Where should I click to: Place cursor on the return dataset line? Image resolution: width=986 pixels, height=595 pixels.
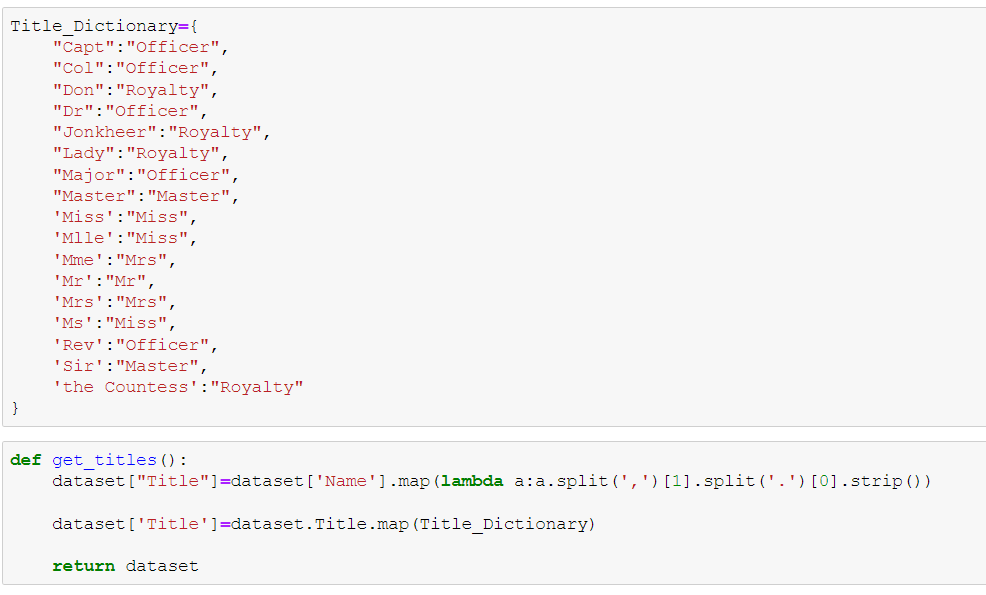[x=125, y=566]
